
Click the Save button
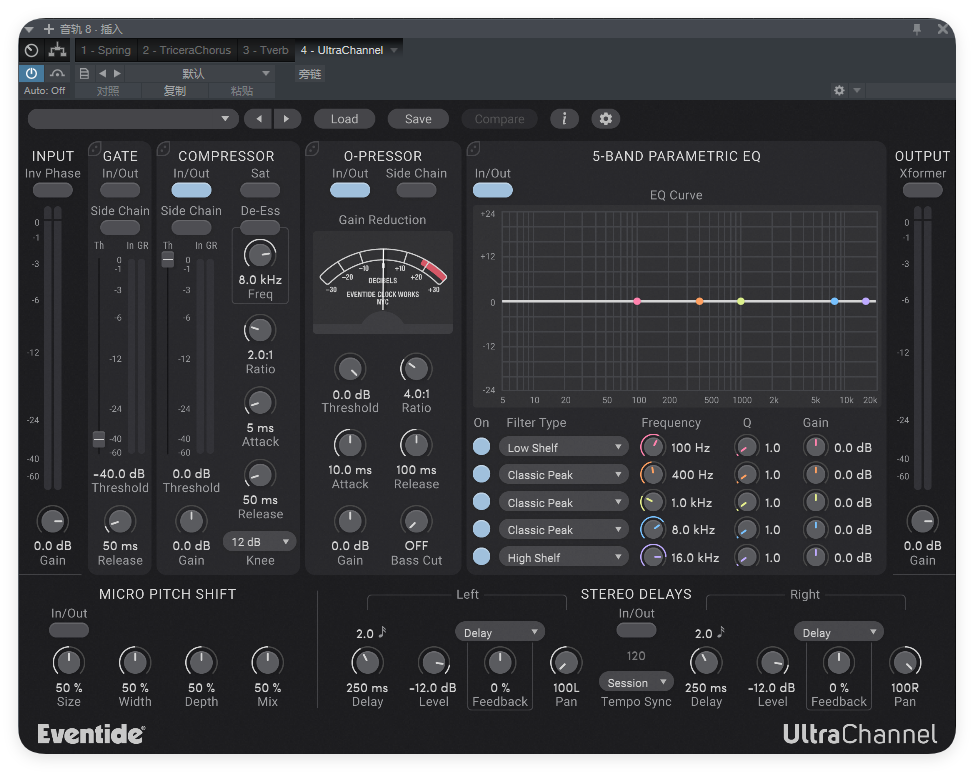coord(418,119)
